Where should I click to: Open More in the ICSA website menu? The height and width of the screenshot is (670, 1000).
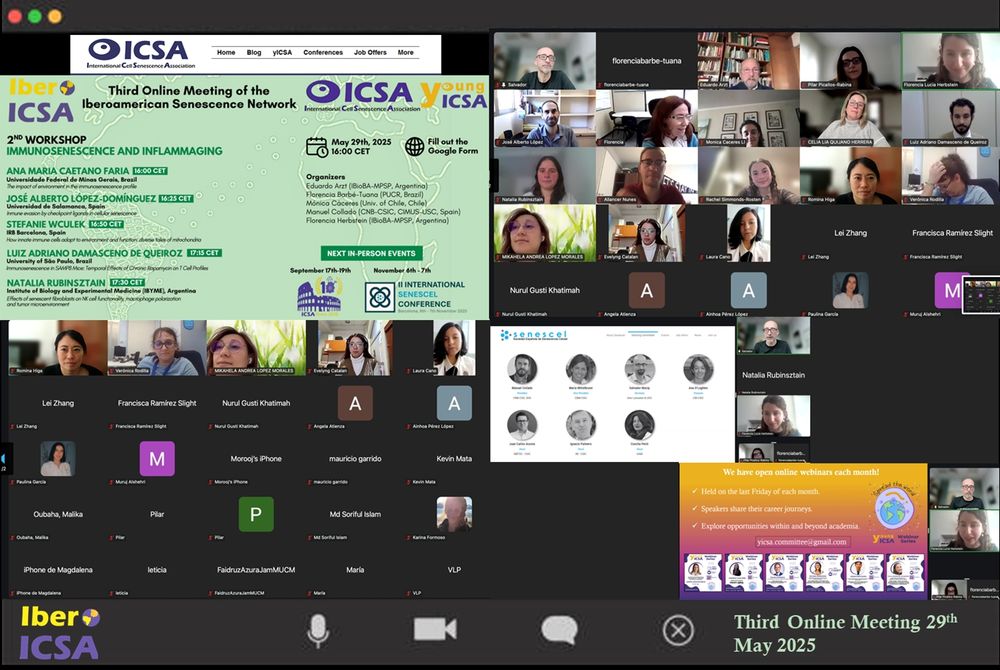[x=406, y=52]
